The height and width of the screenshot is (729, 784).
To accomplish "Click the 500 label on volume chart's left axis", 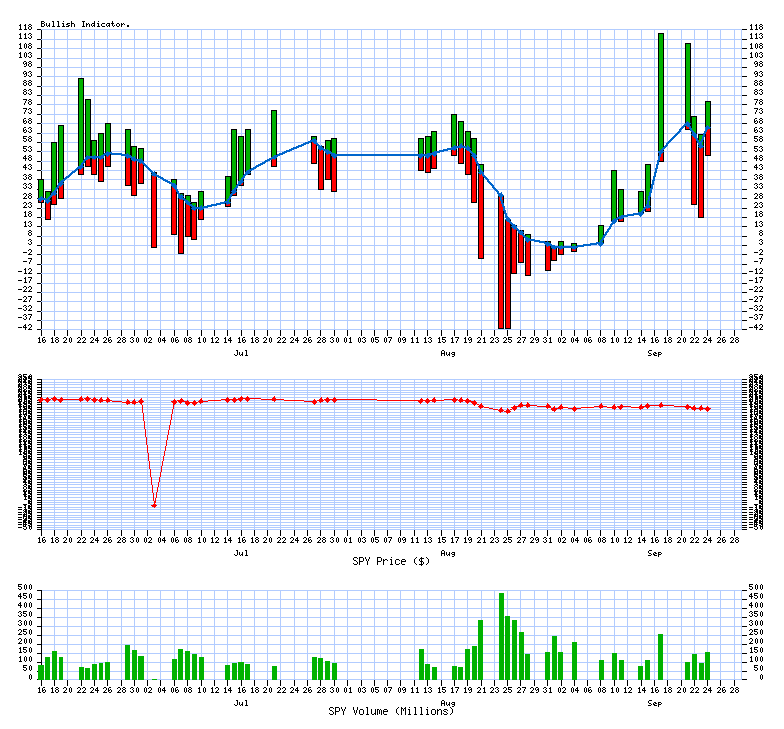I will pyautogui.click(x=25, y=588).
